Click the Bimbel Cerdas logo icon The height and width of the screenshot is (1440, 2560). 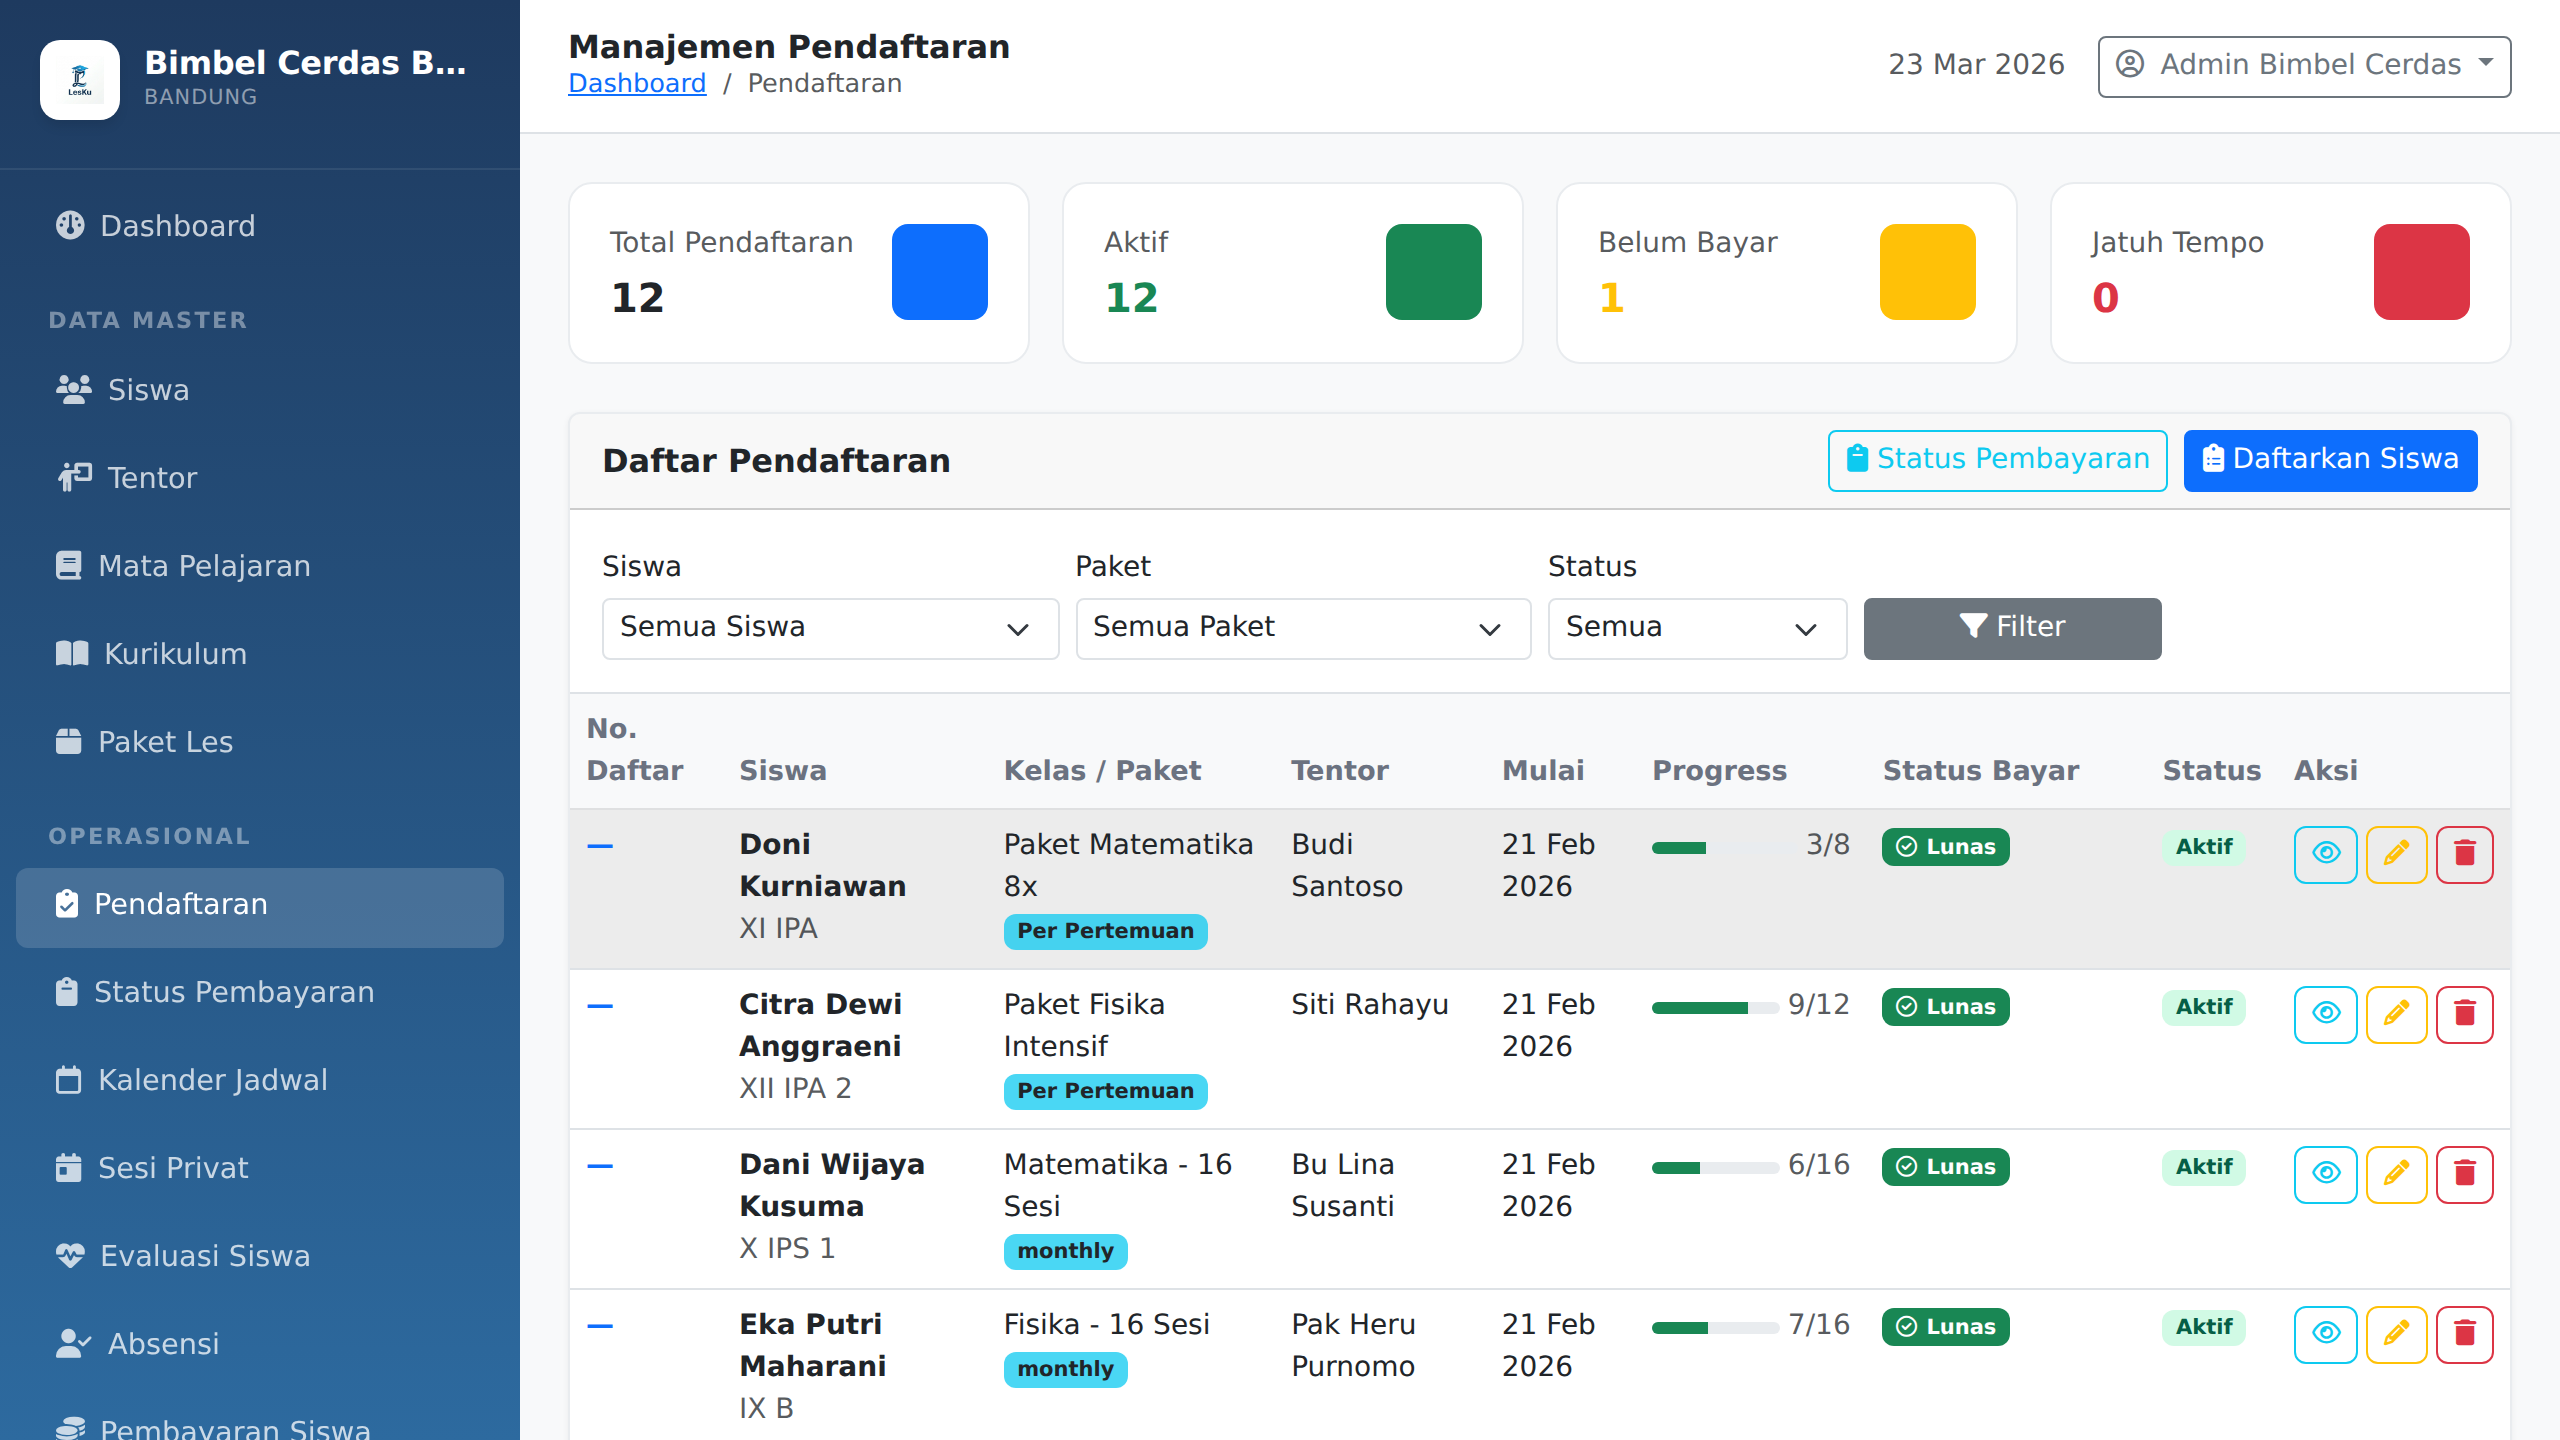coord(80,80)
